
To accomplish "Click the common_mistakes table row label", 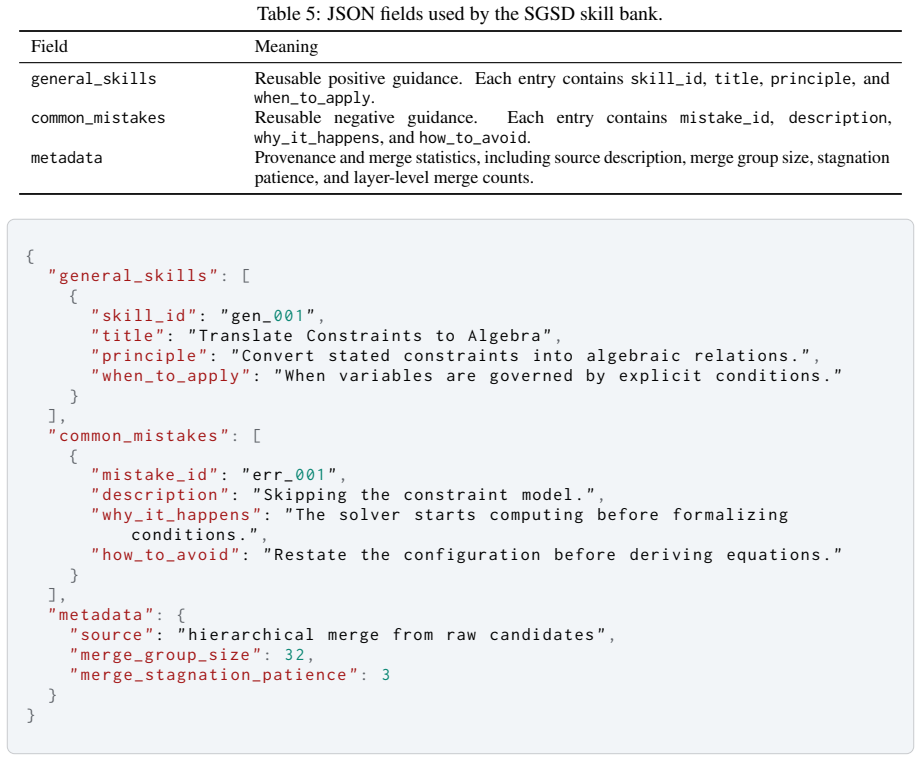I will 98,118.
